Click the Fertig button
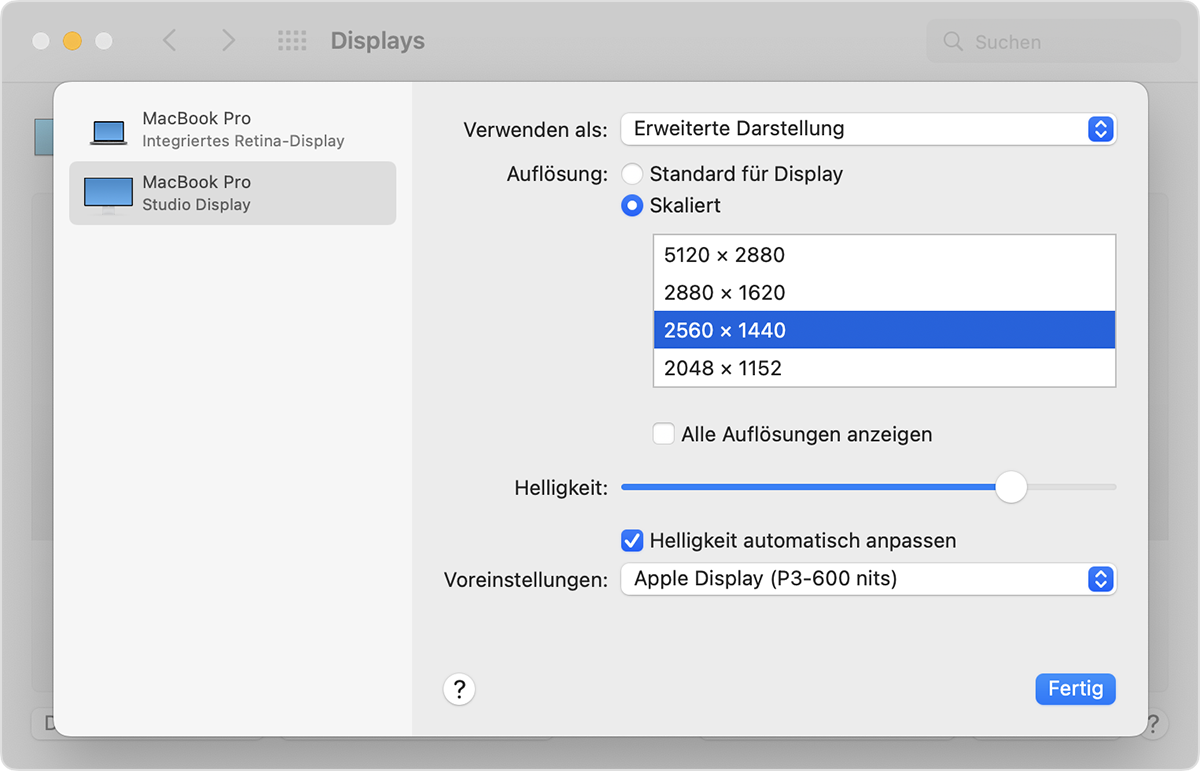This screenshot has height=772, width=1200. coord(1075,689)
